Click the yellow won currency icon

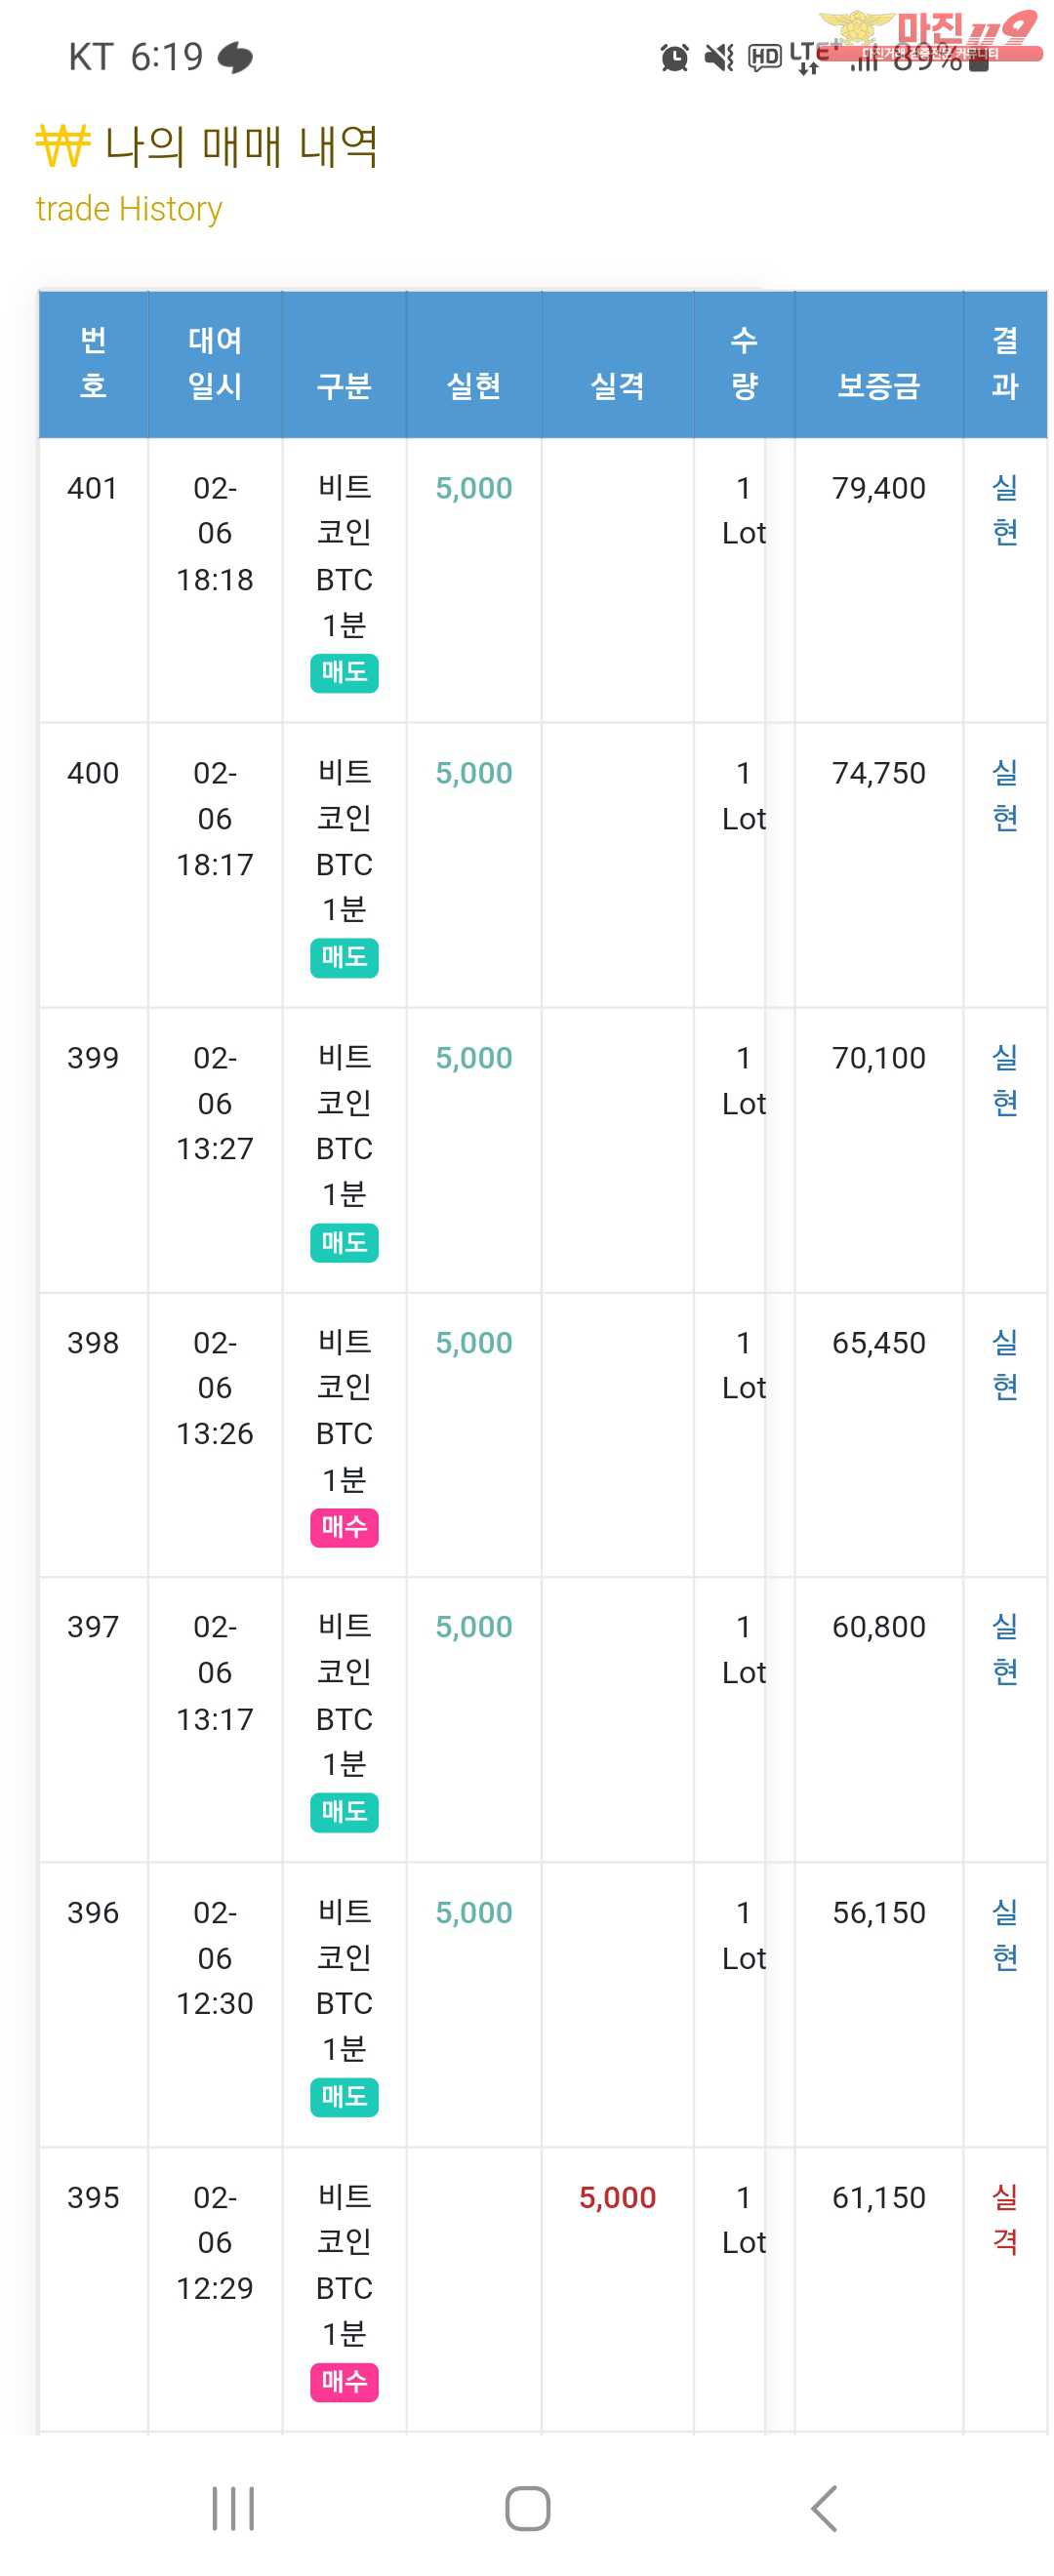(x=63, y=146)
